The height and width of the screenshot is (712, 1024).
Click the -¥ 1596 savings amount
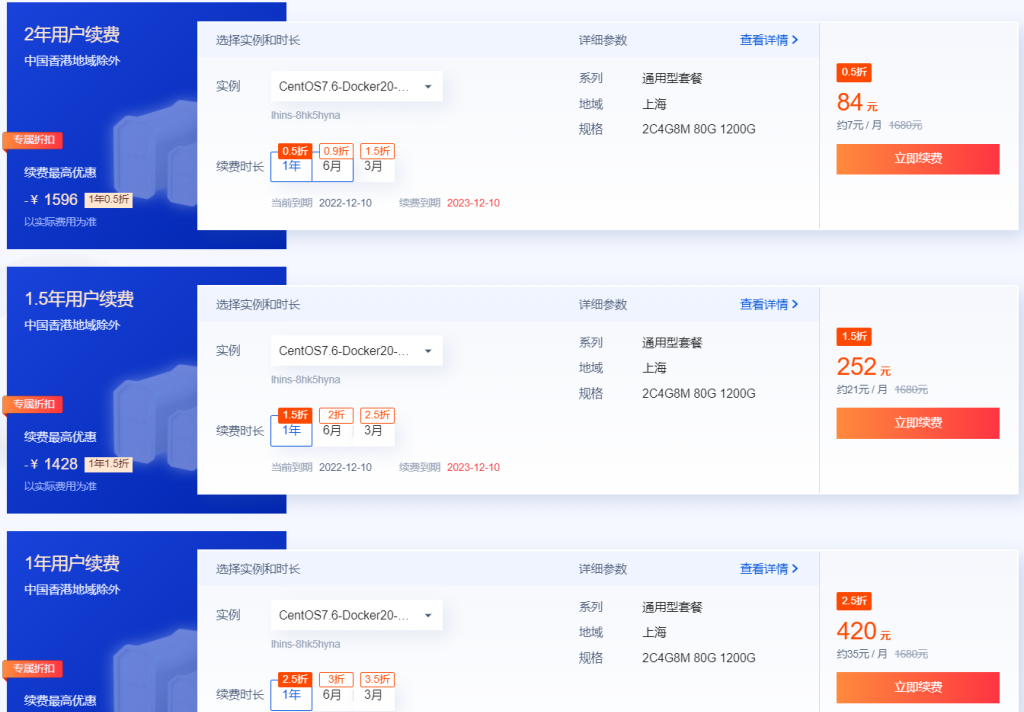[x=51, y=200]
